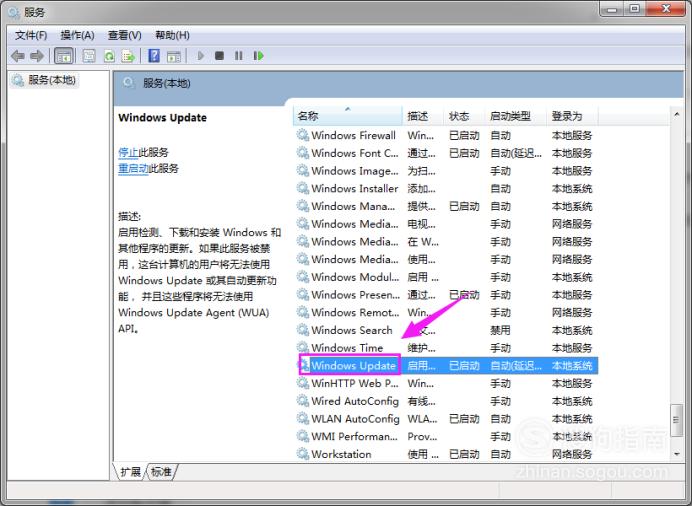Click the Export List toolbar icon
Image resolution: width=692 pixels, height=506 pixels.
128,56
